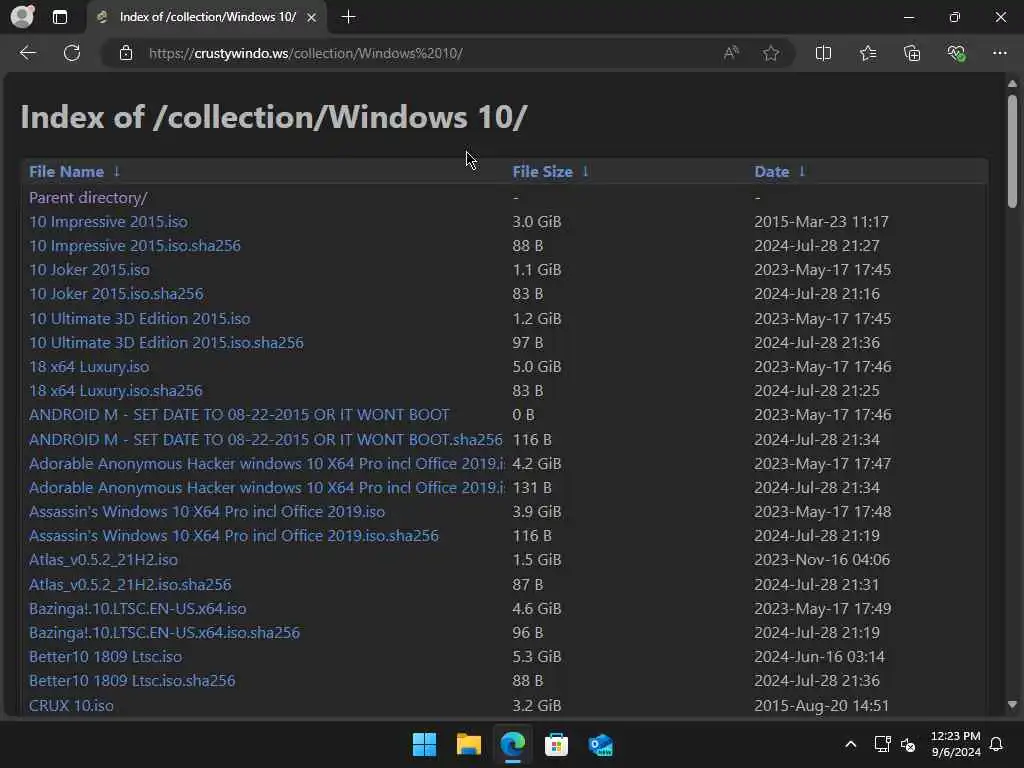Click the muted volume tray icon
Viewport: 1024px width, 768px height.
pyautogui.click(x=908, y=744)
